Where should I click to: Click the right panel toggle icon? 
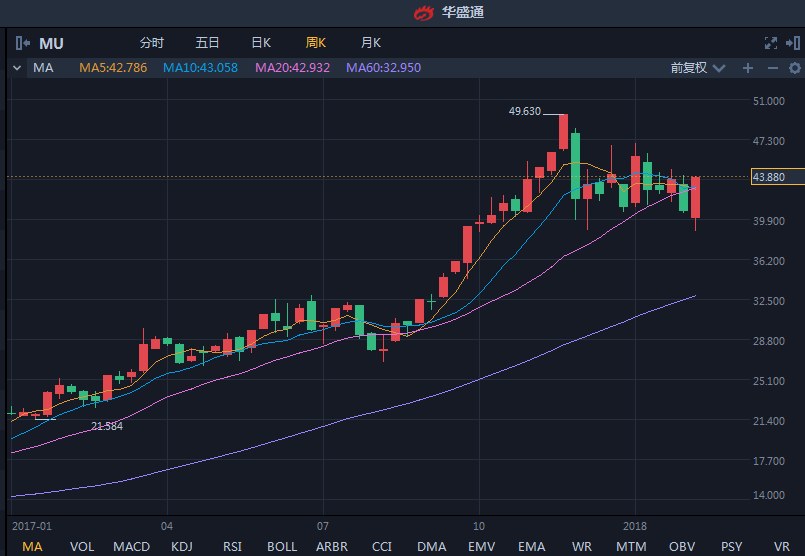[x=793, y=43]
